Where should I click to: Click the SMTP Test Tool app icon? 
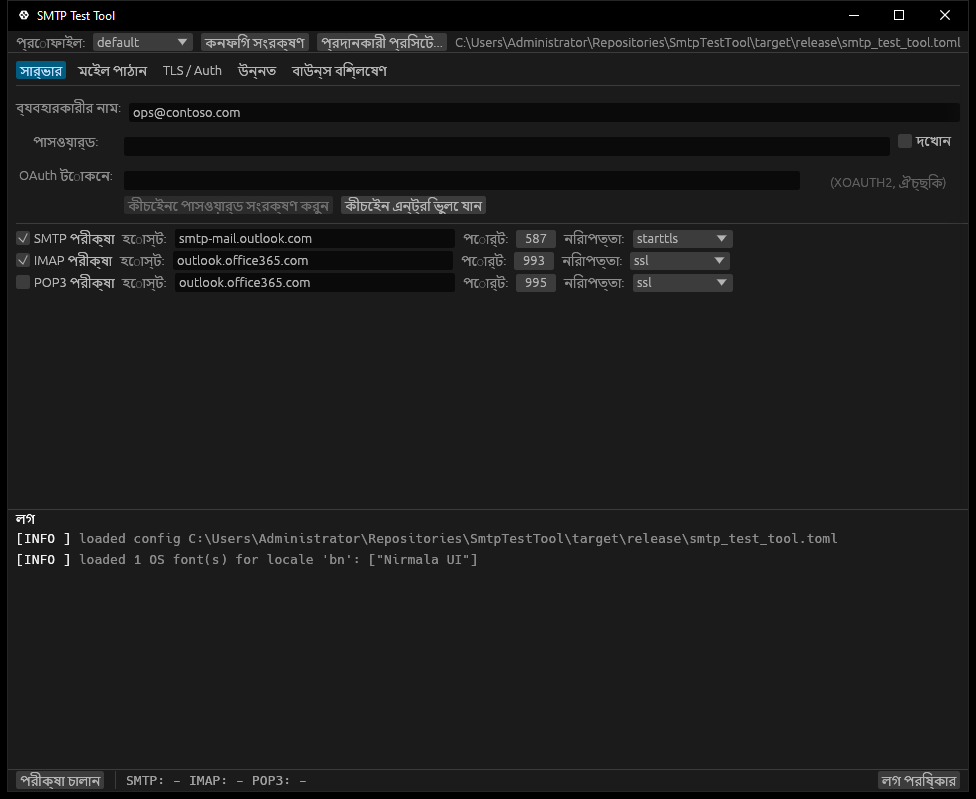click(24, 15)
